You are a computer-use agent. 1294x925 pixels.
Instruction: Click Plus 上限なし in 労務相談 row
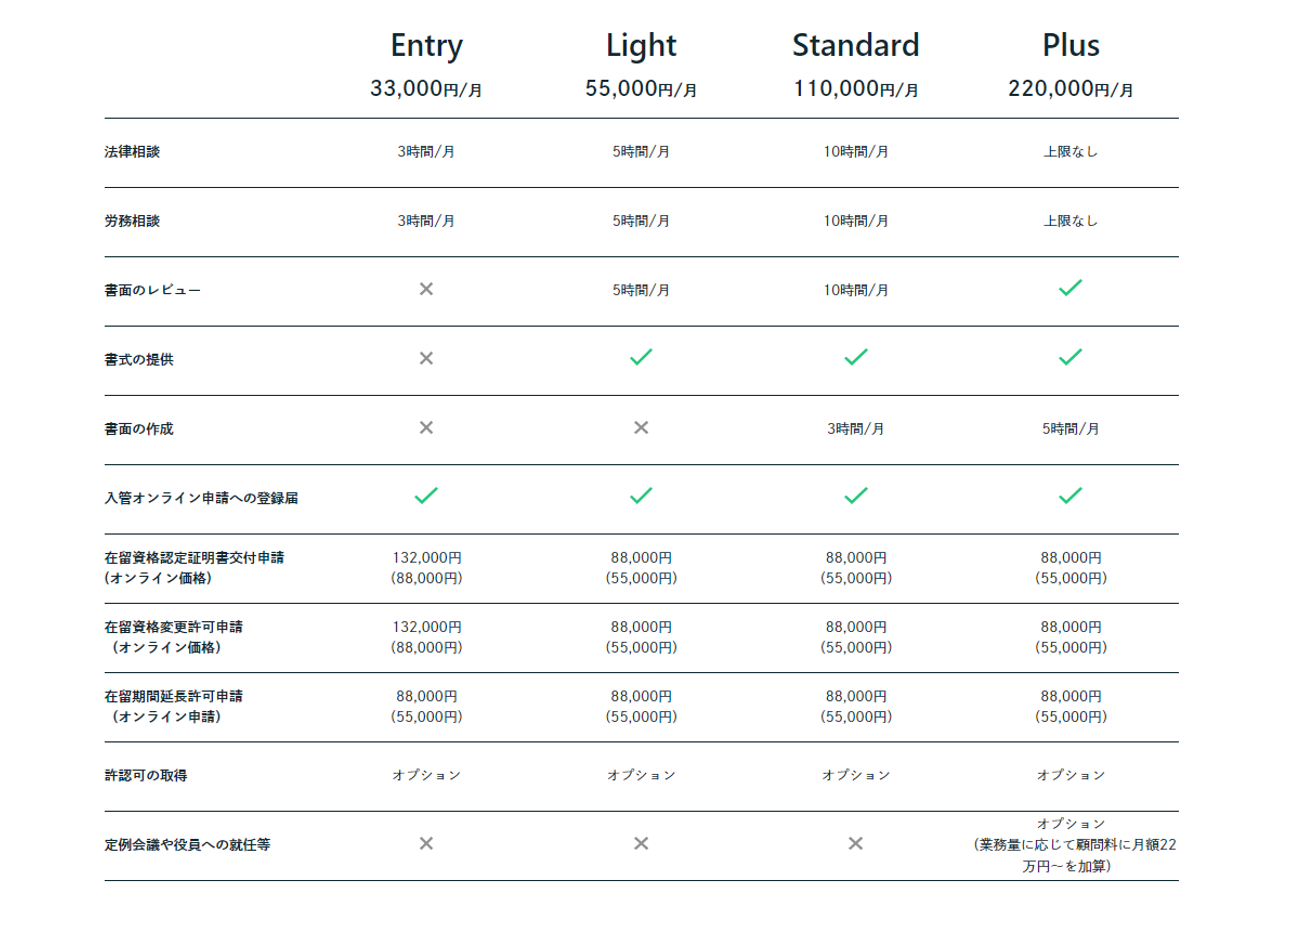click(1070, 221)
